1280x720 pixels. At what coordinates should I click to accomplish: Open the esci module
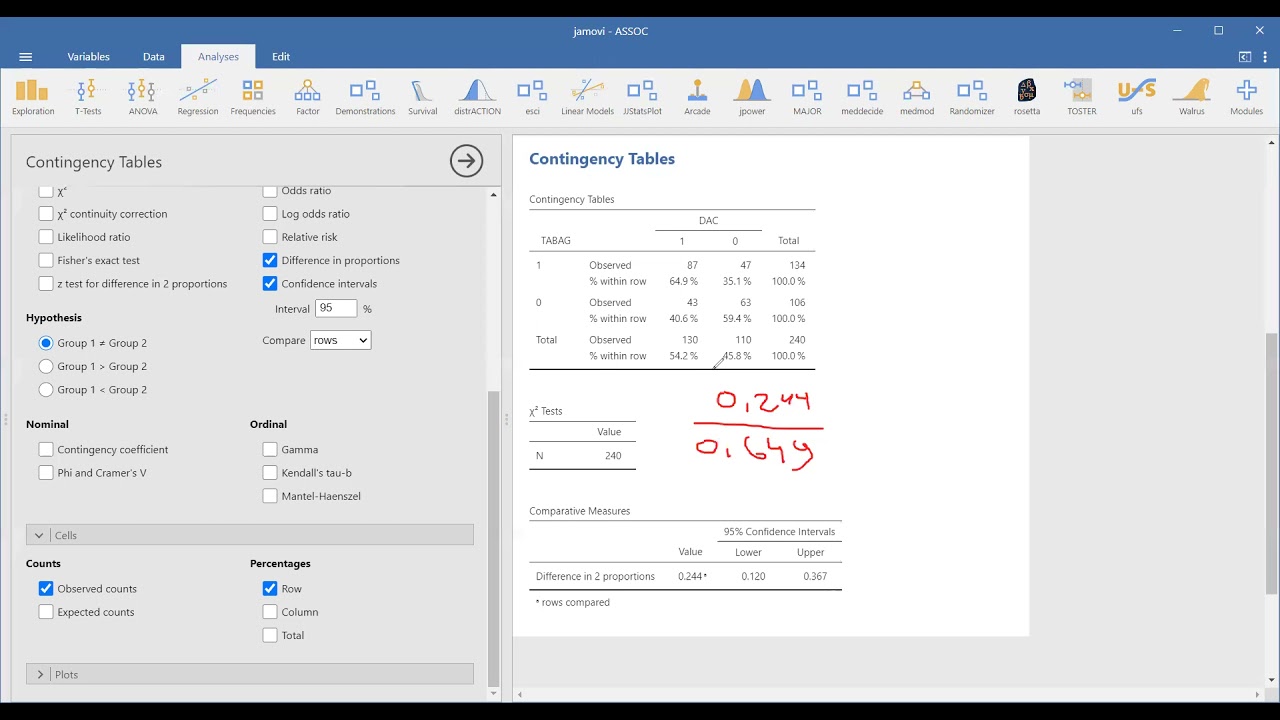[x=532, y=97]
